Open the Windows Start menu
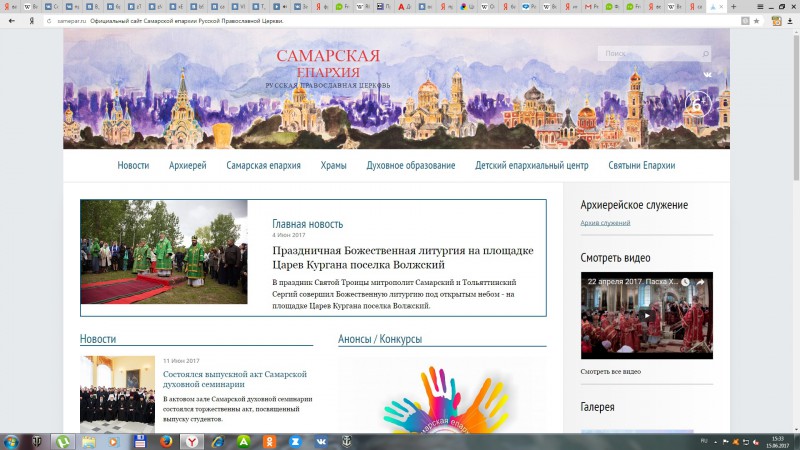The width and height of the screenshot is (800, 450). coord(11,442)
